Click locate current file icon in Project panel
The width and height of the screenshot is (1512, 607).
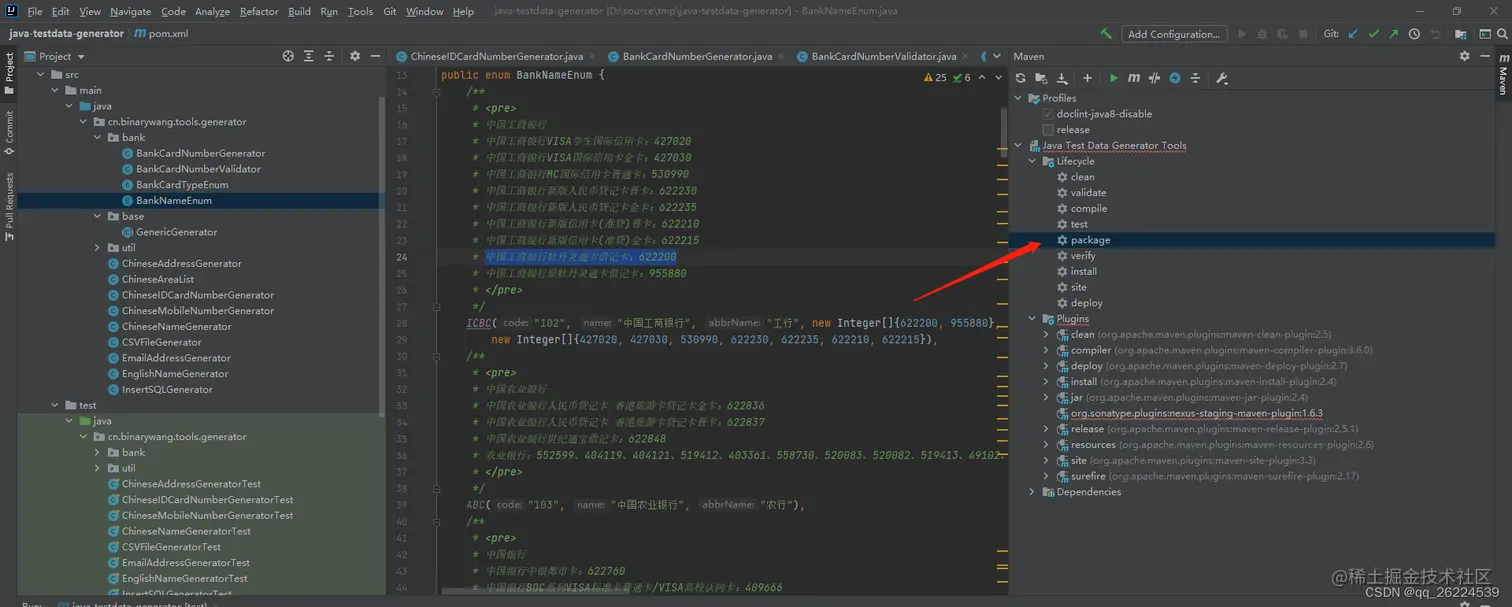[288, 56]
